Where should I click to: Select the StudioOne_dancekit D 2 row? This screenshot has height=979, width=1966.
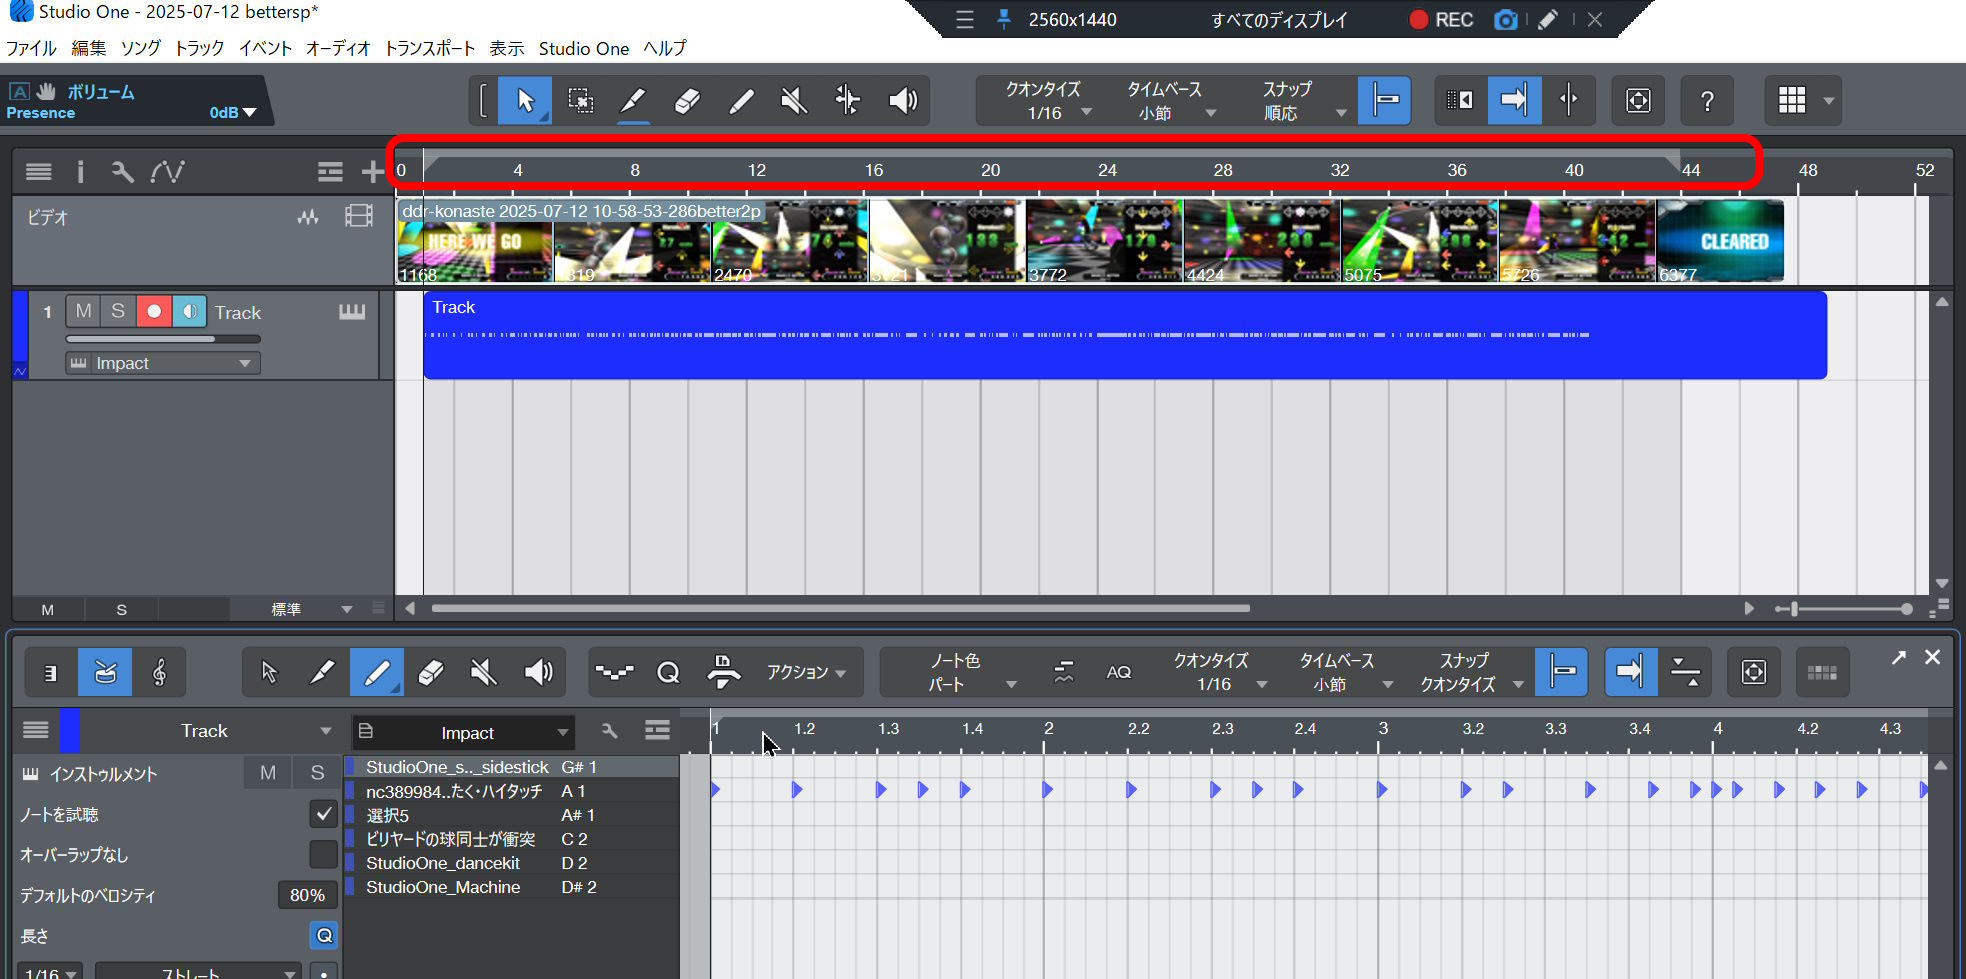[x=512, y=862]
